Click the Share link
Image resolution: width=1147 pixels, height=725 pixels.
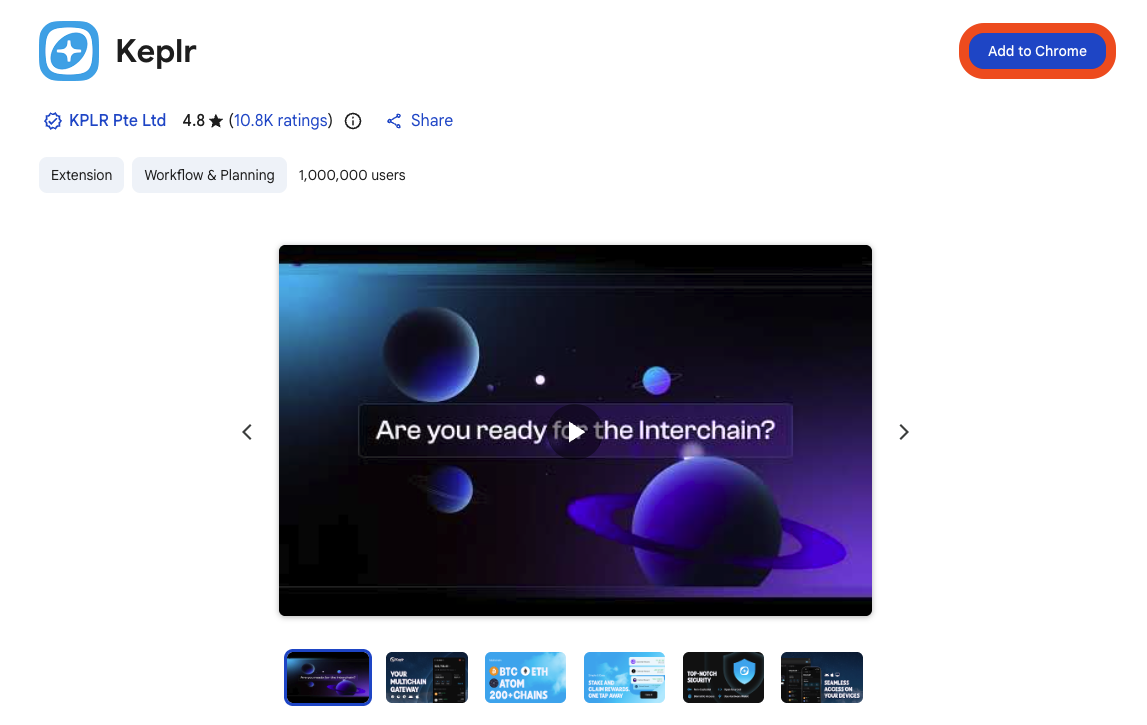click(432, 121)
